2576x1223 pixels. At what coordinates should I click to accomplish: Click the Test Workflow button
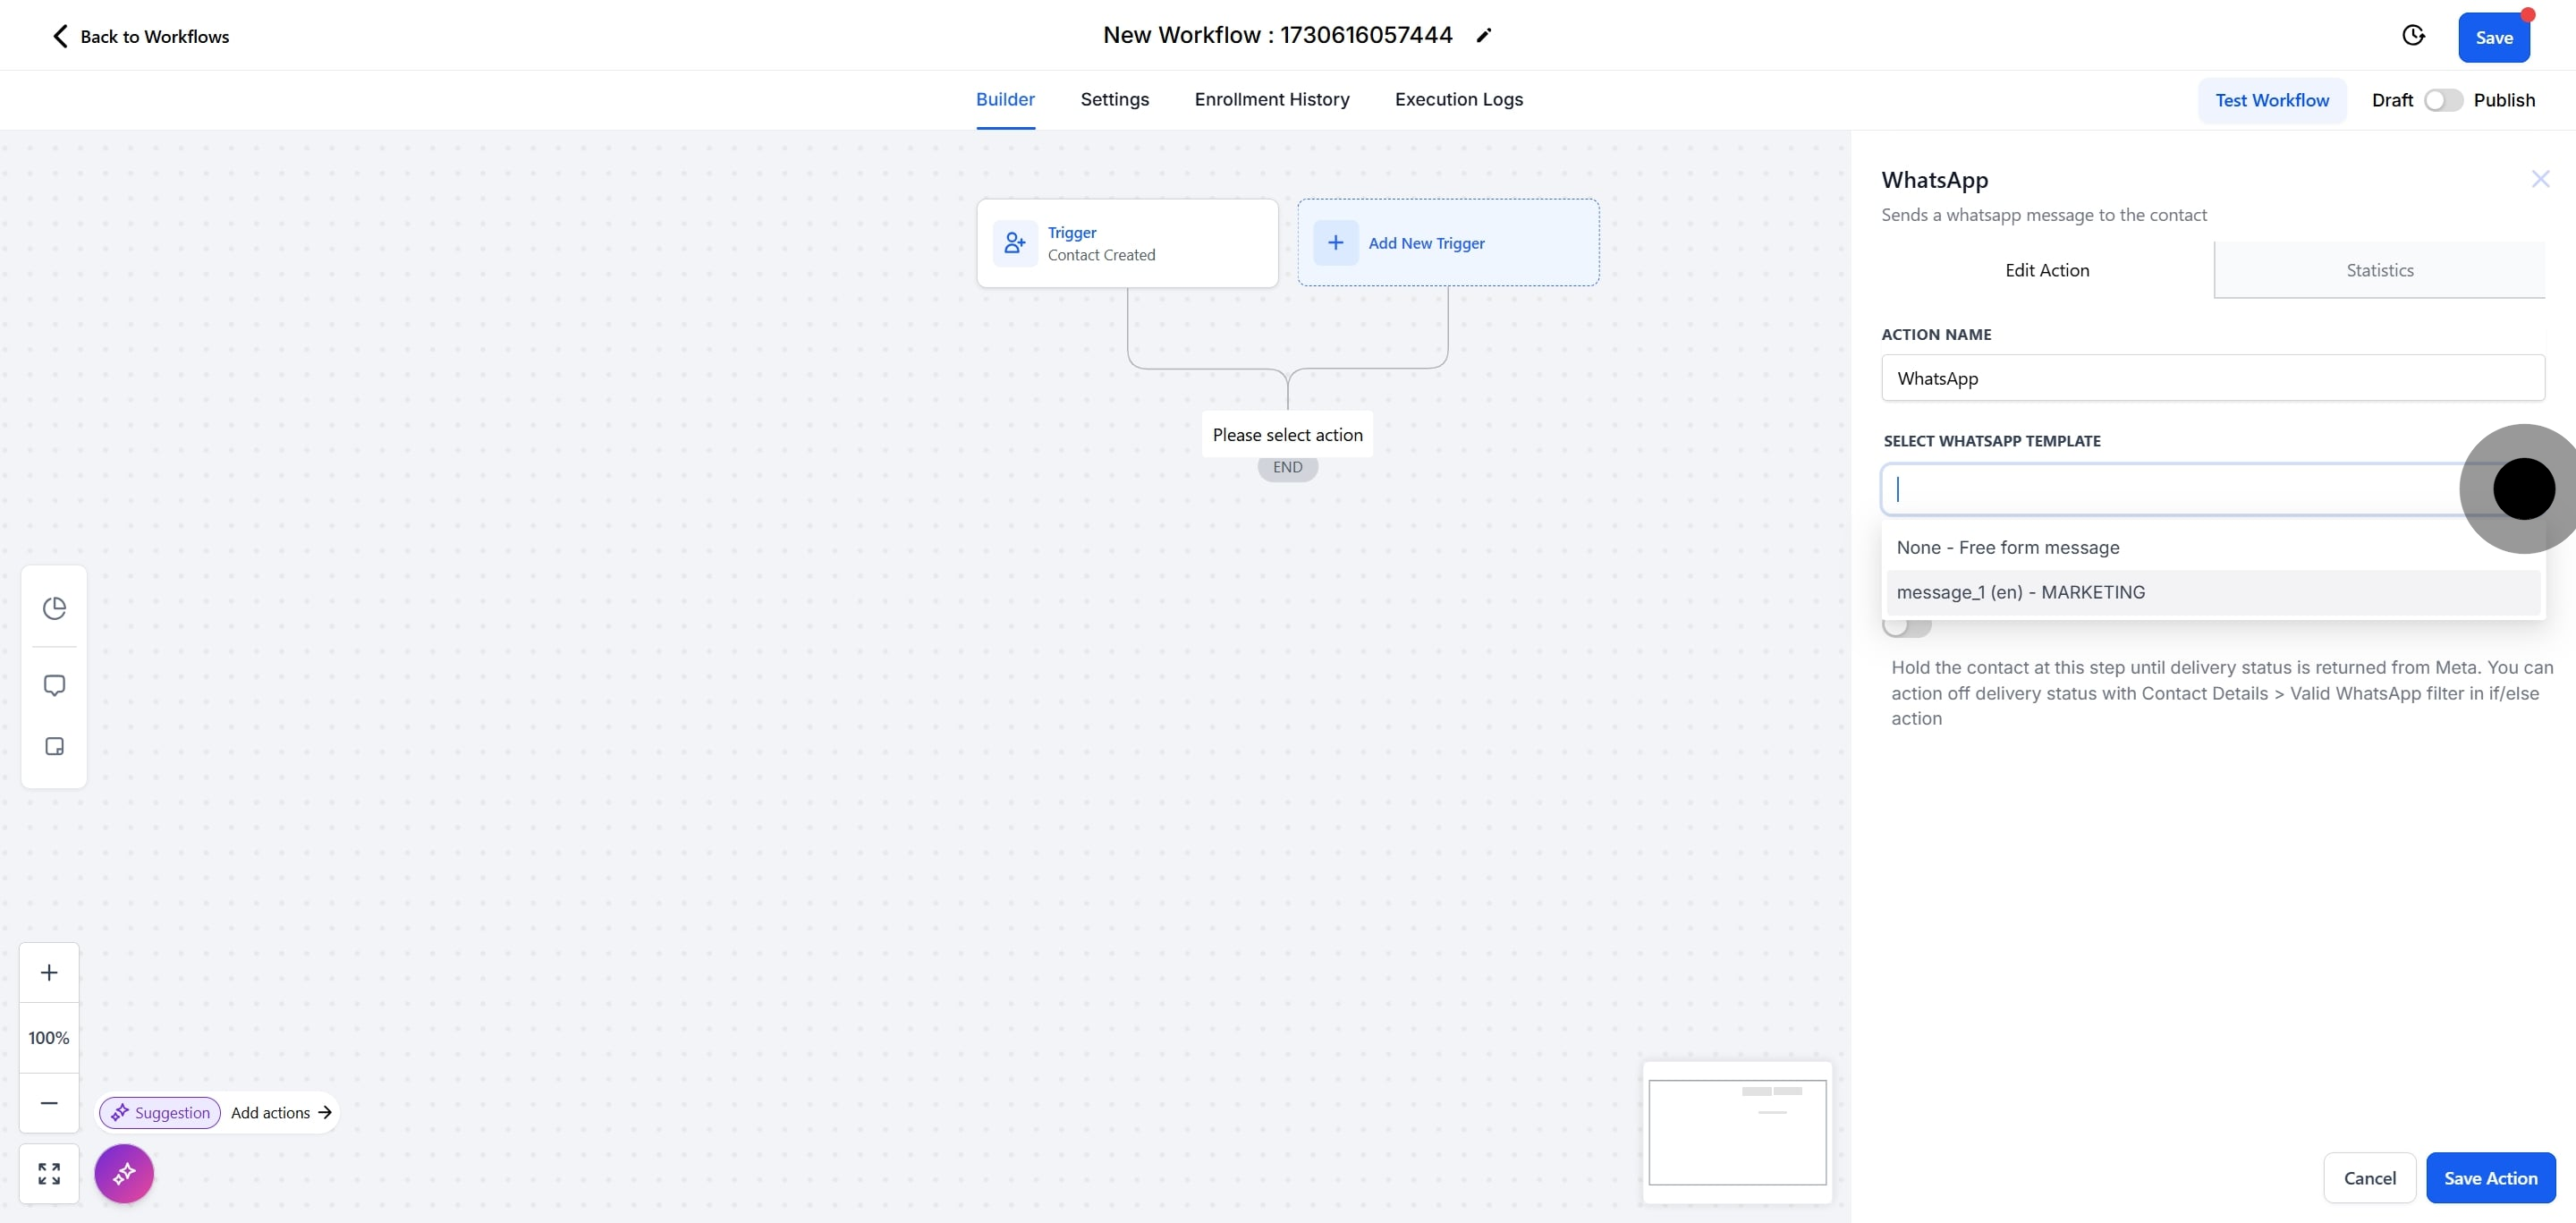[2271, 100]
